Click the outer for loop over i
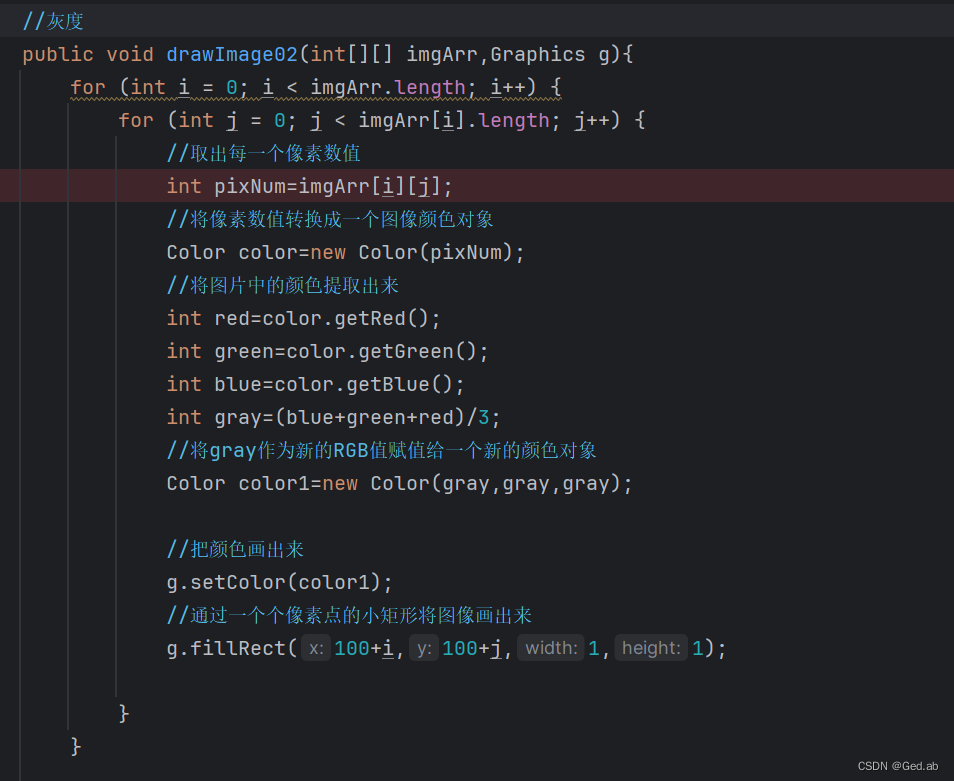Image resolution: width=954 pixels, height=781 pixels. coord(316,88)
